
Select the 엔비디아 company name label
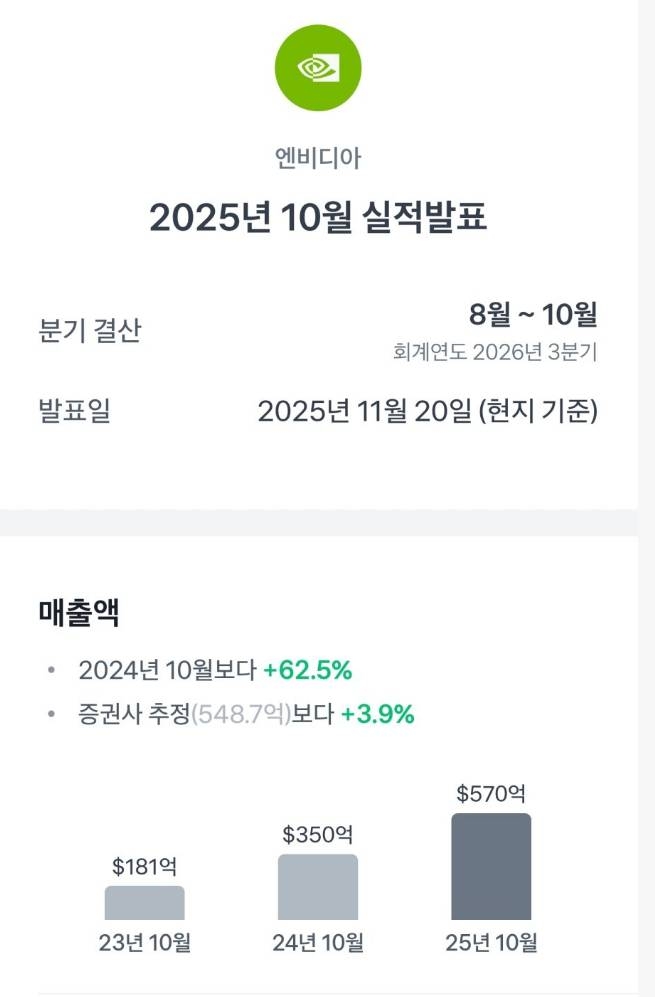click(x=318, y=157)
